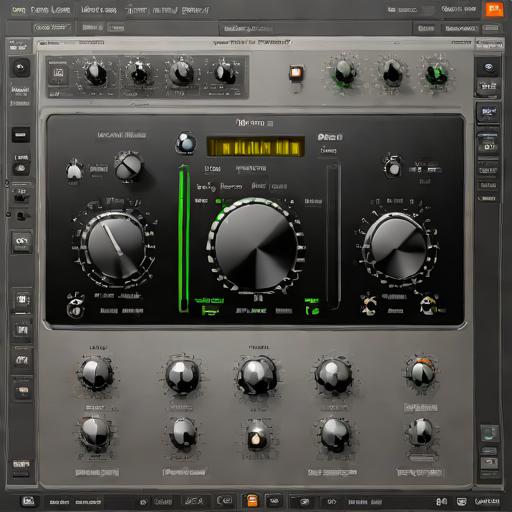Viewport: 512px width, 512px height.
Task: Click the green-tinted icon near the right sidebar bottom
Action: click(x=489, y=433)
